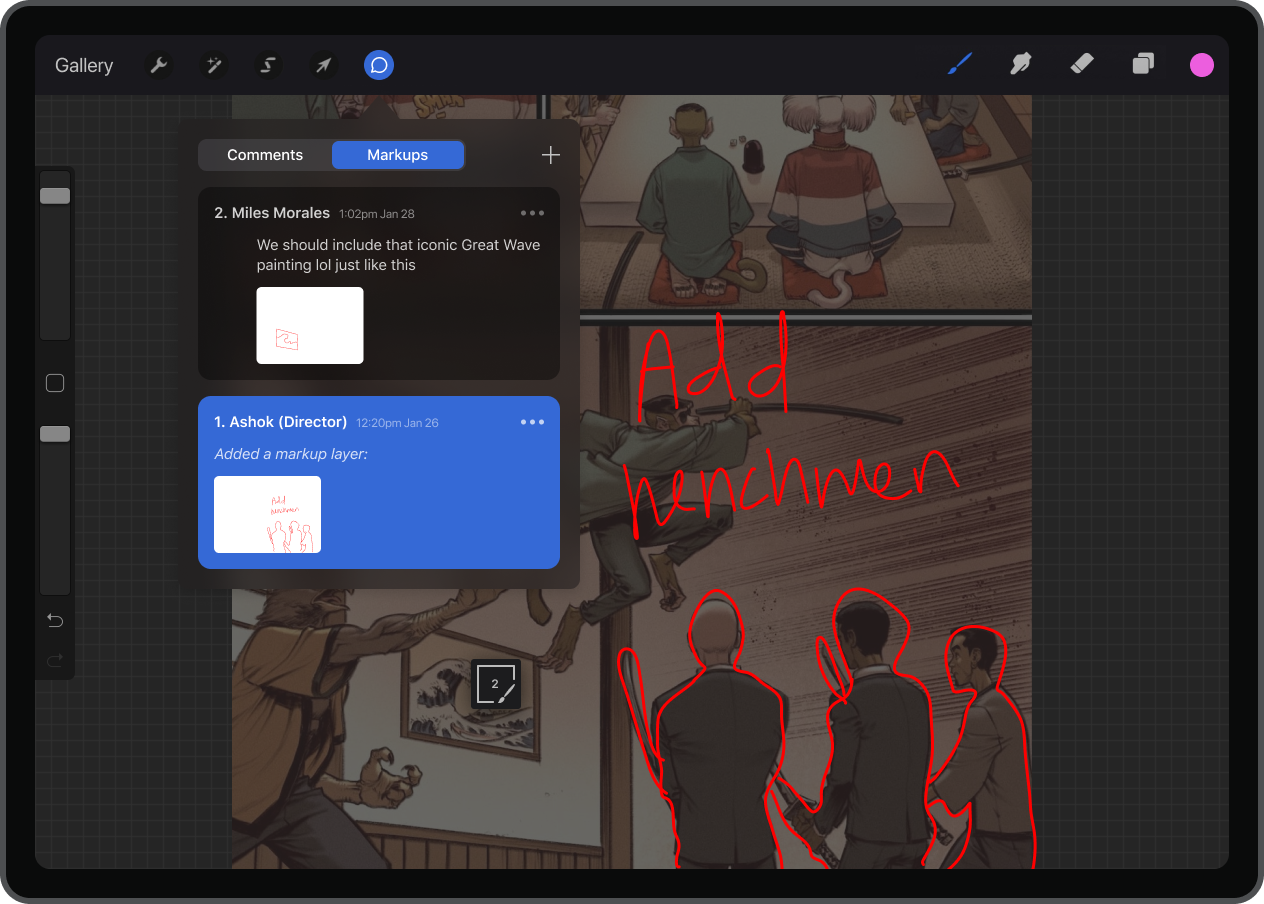Viewport: 1264px width, 904px height.
Task: Open options for Ashok (Director) comment
Action: 533,422
